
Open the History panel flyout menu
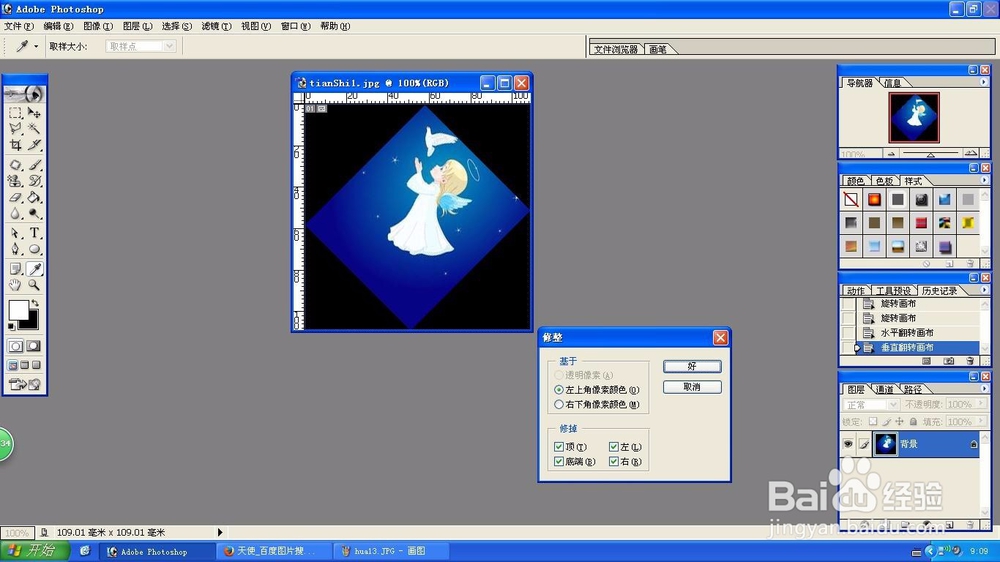(x=983, y=290)
